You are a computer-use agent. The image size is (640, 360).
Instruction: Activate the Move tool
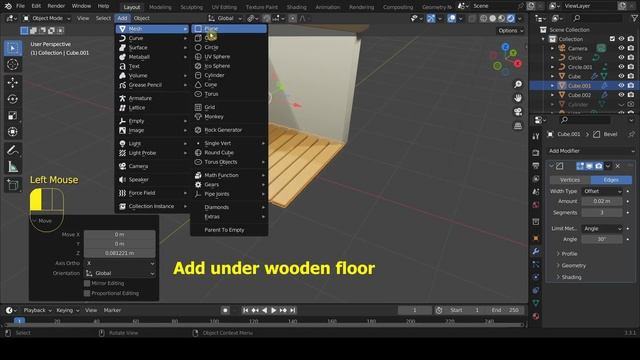[x=13, y=82]
